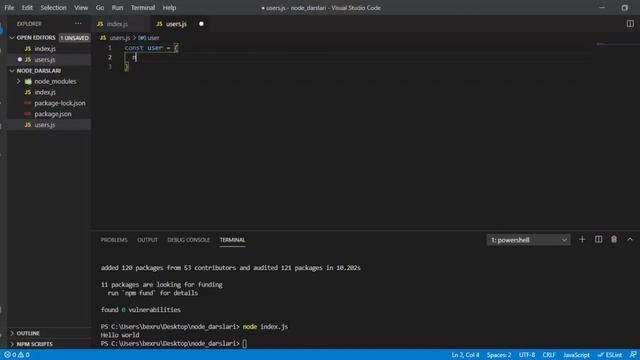Screen dimensions: 640x360
Task: Split the editor to the right
Action: (x=630, y=24)
